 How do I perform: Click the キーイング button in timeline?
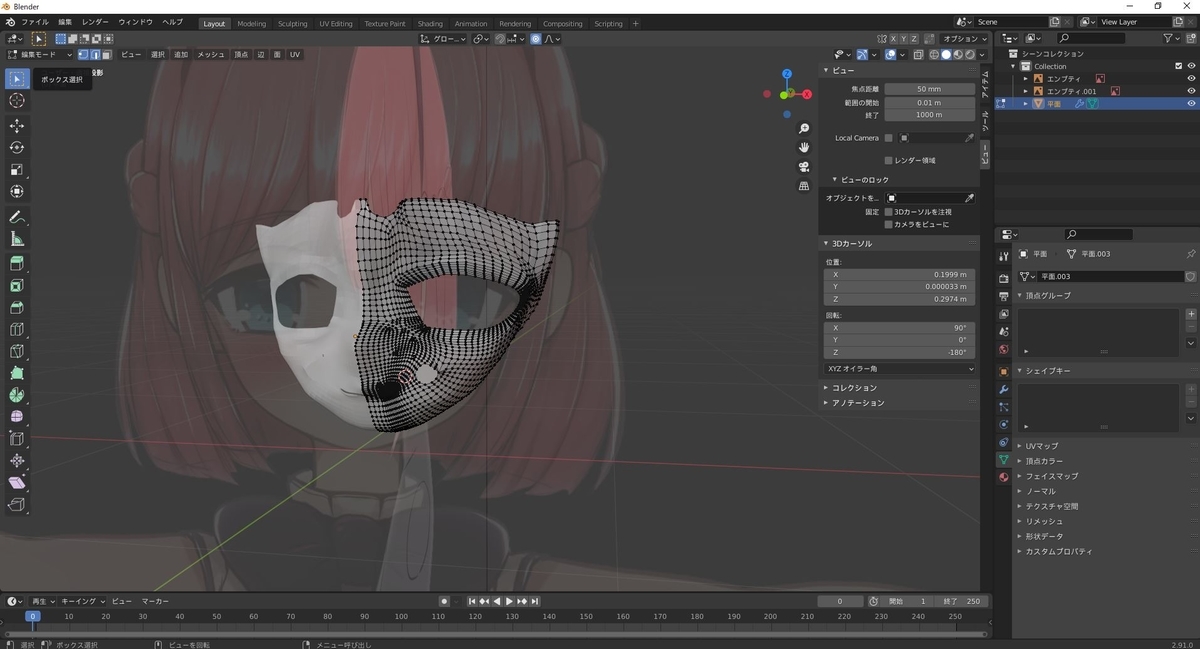pyautogui.click(x=81, y=601)
